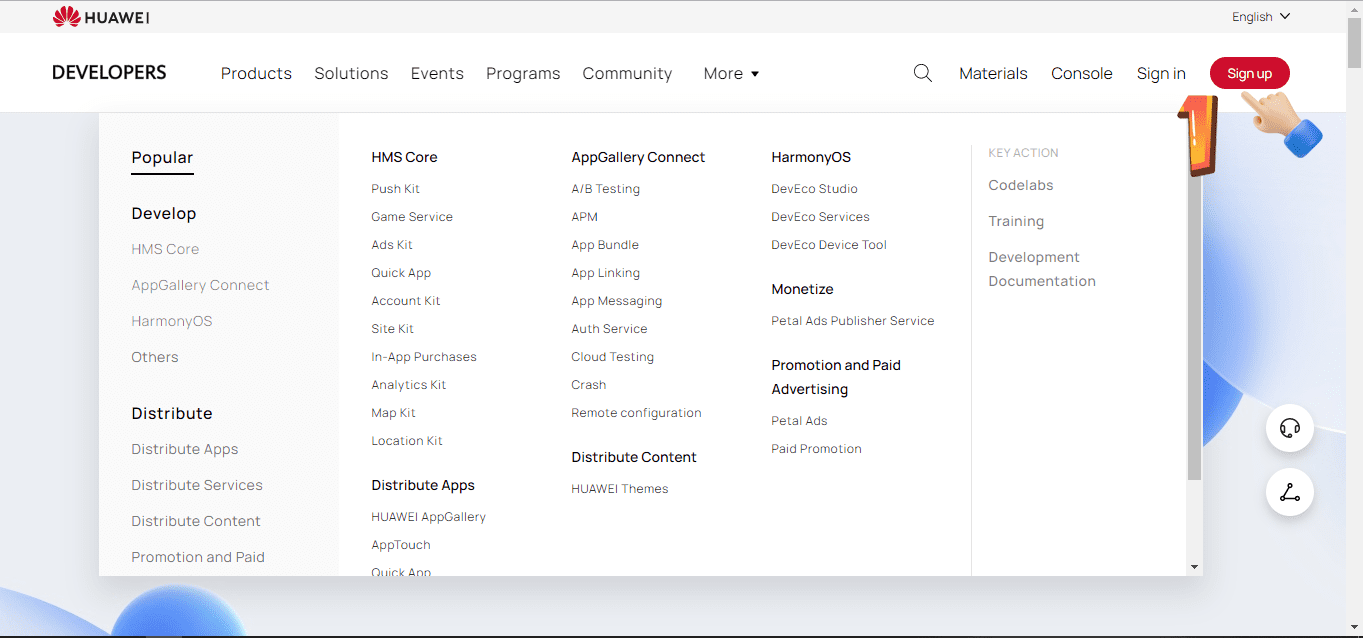Click the red Sign up button
This screenshot has height=638, width=1363.
1250,73
